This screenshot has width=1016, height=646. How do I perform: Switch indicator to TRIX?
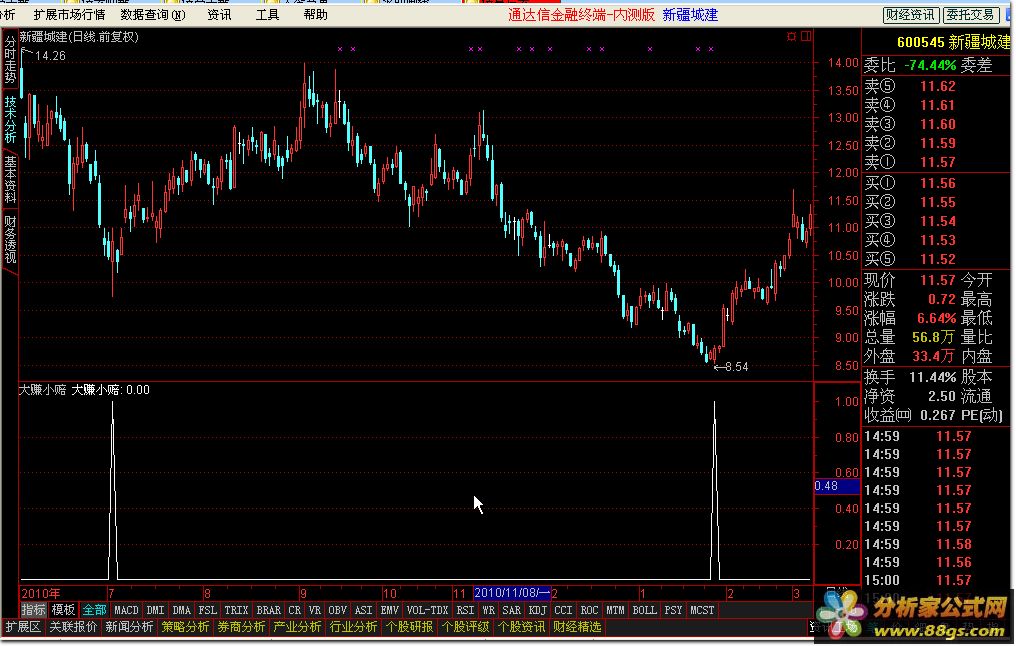237,610
